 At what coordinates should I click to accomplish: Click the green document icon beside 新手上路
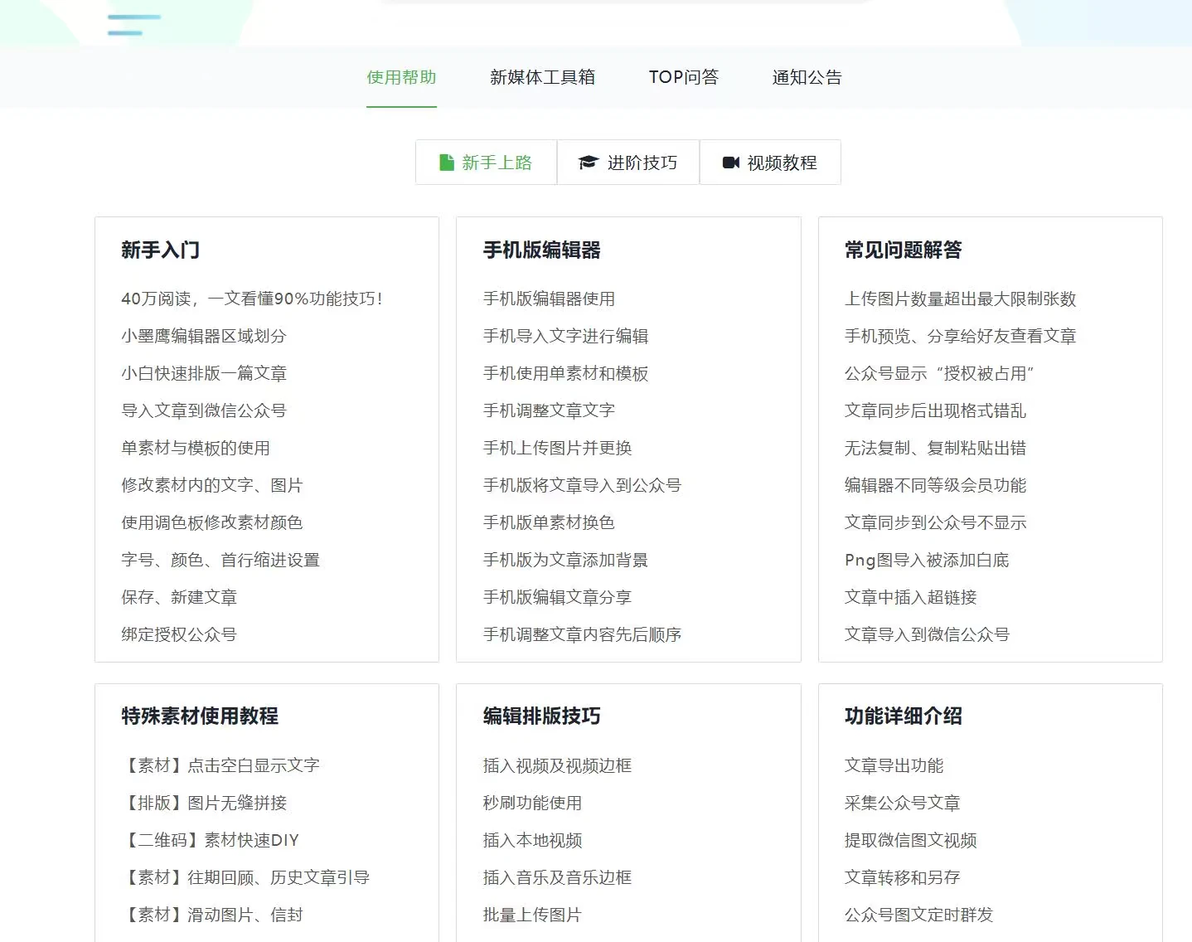click(447, 163)
